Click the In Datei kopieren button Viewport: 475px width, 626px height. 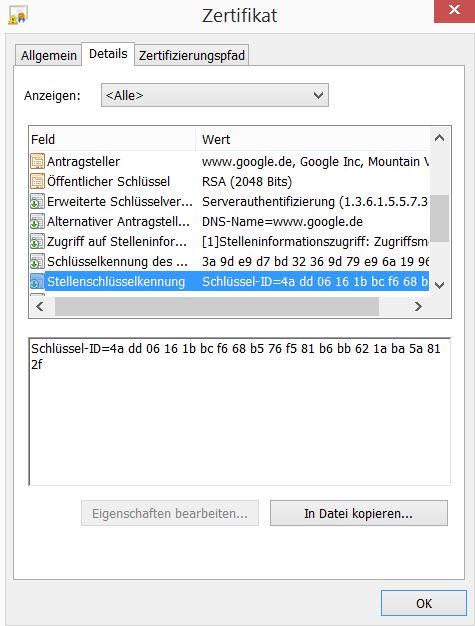358,513
